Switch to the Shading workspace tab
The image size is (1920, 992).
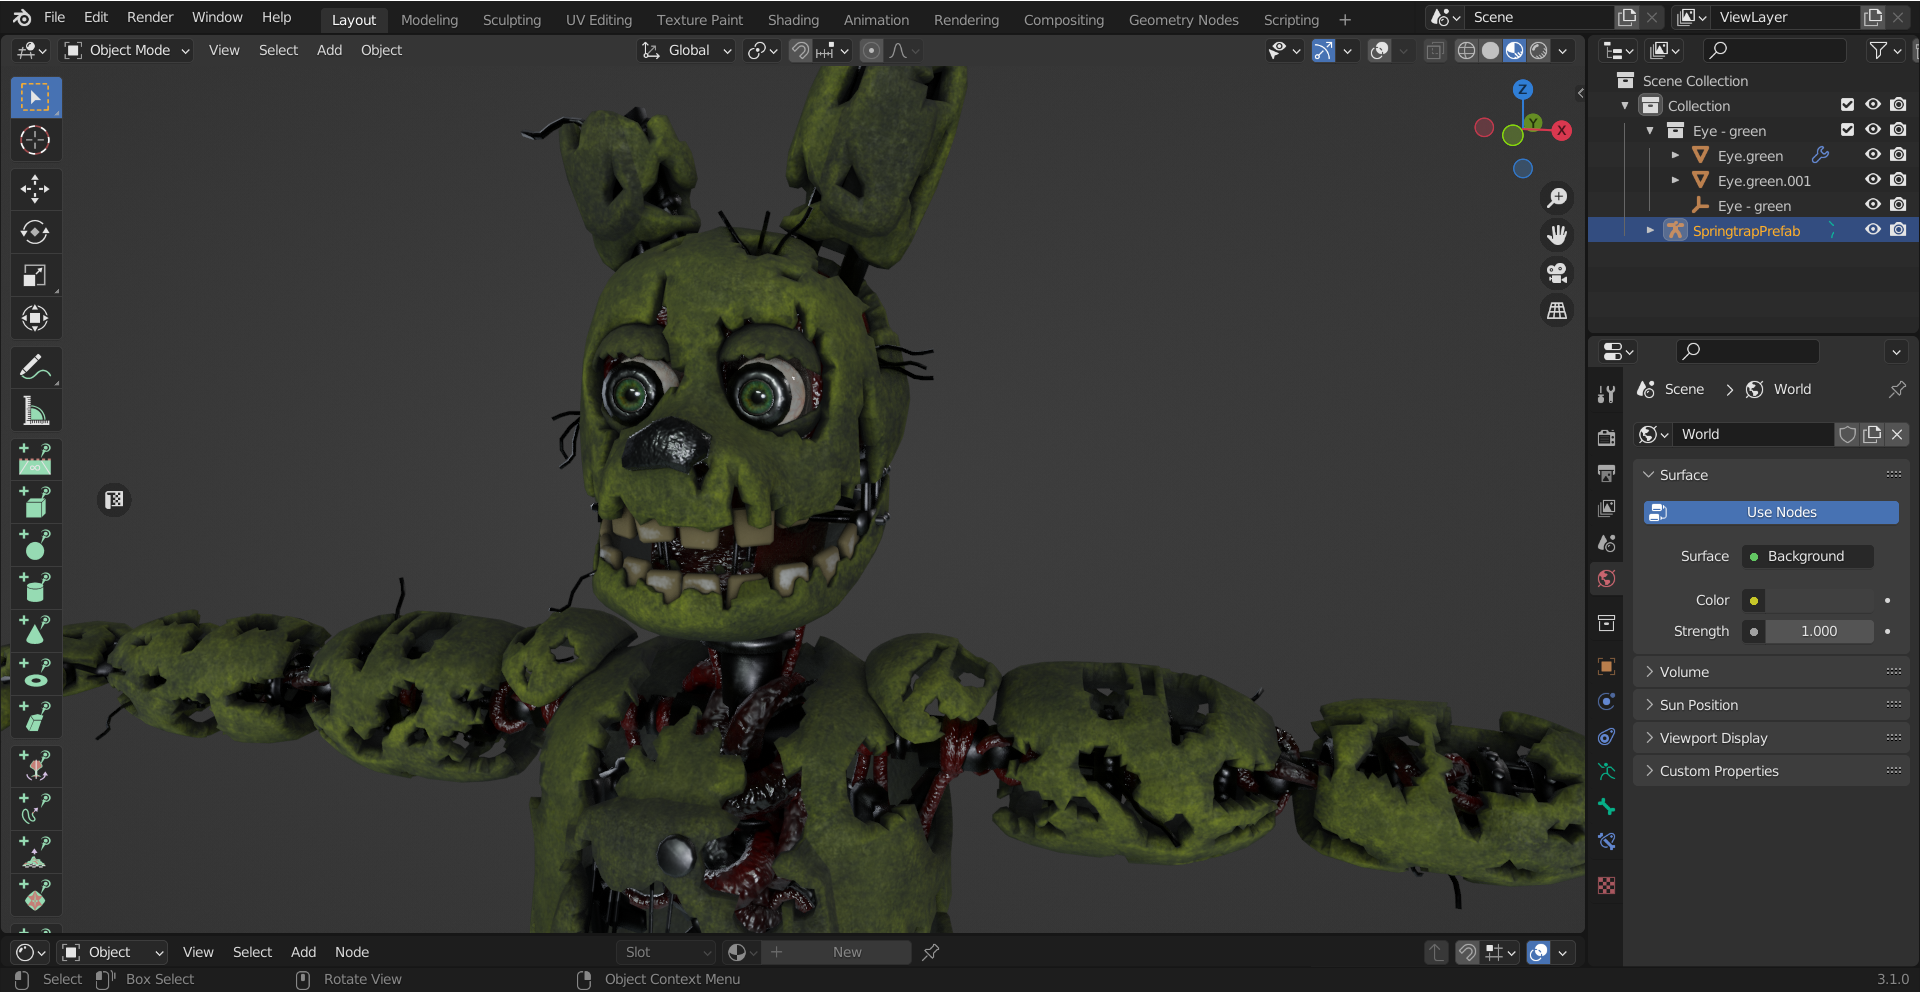(x=793, y=19)
